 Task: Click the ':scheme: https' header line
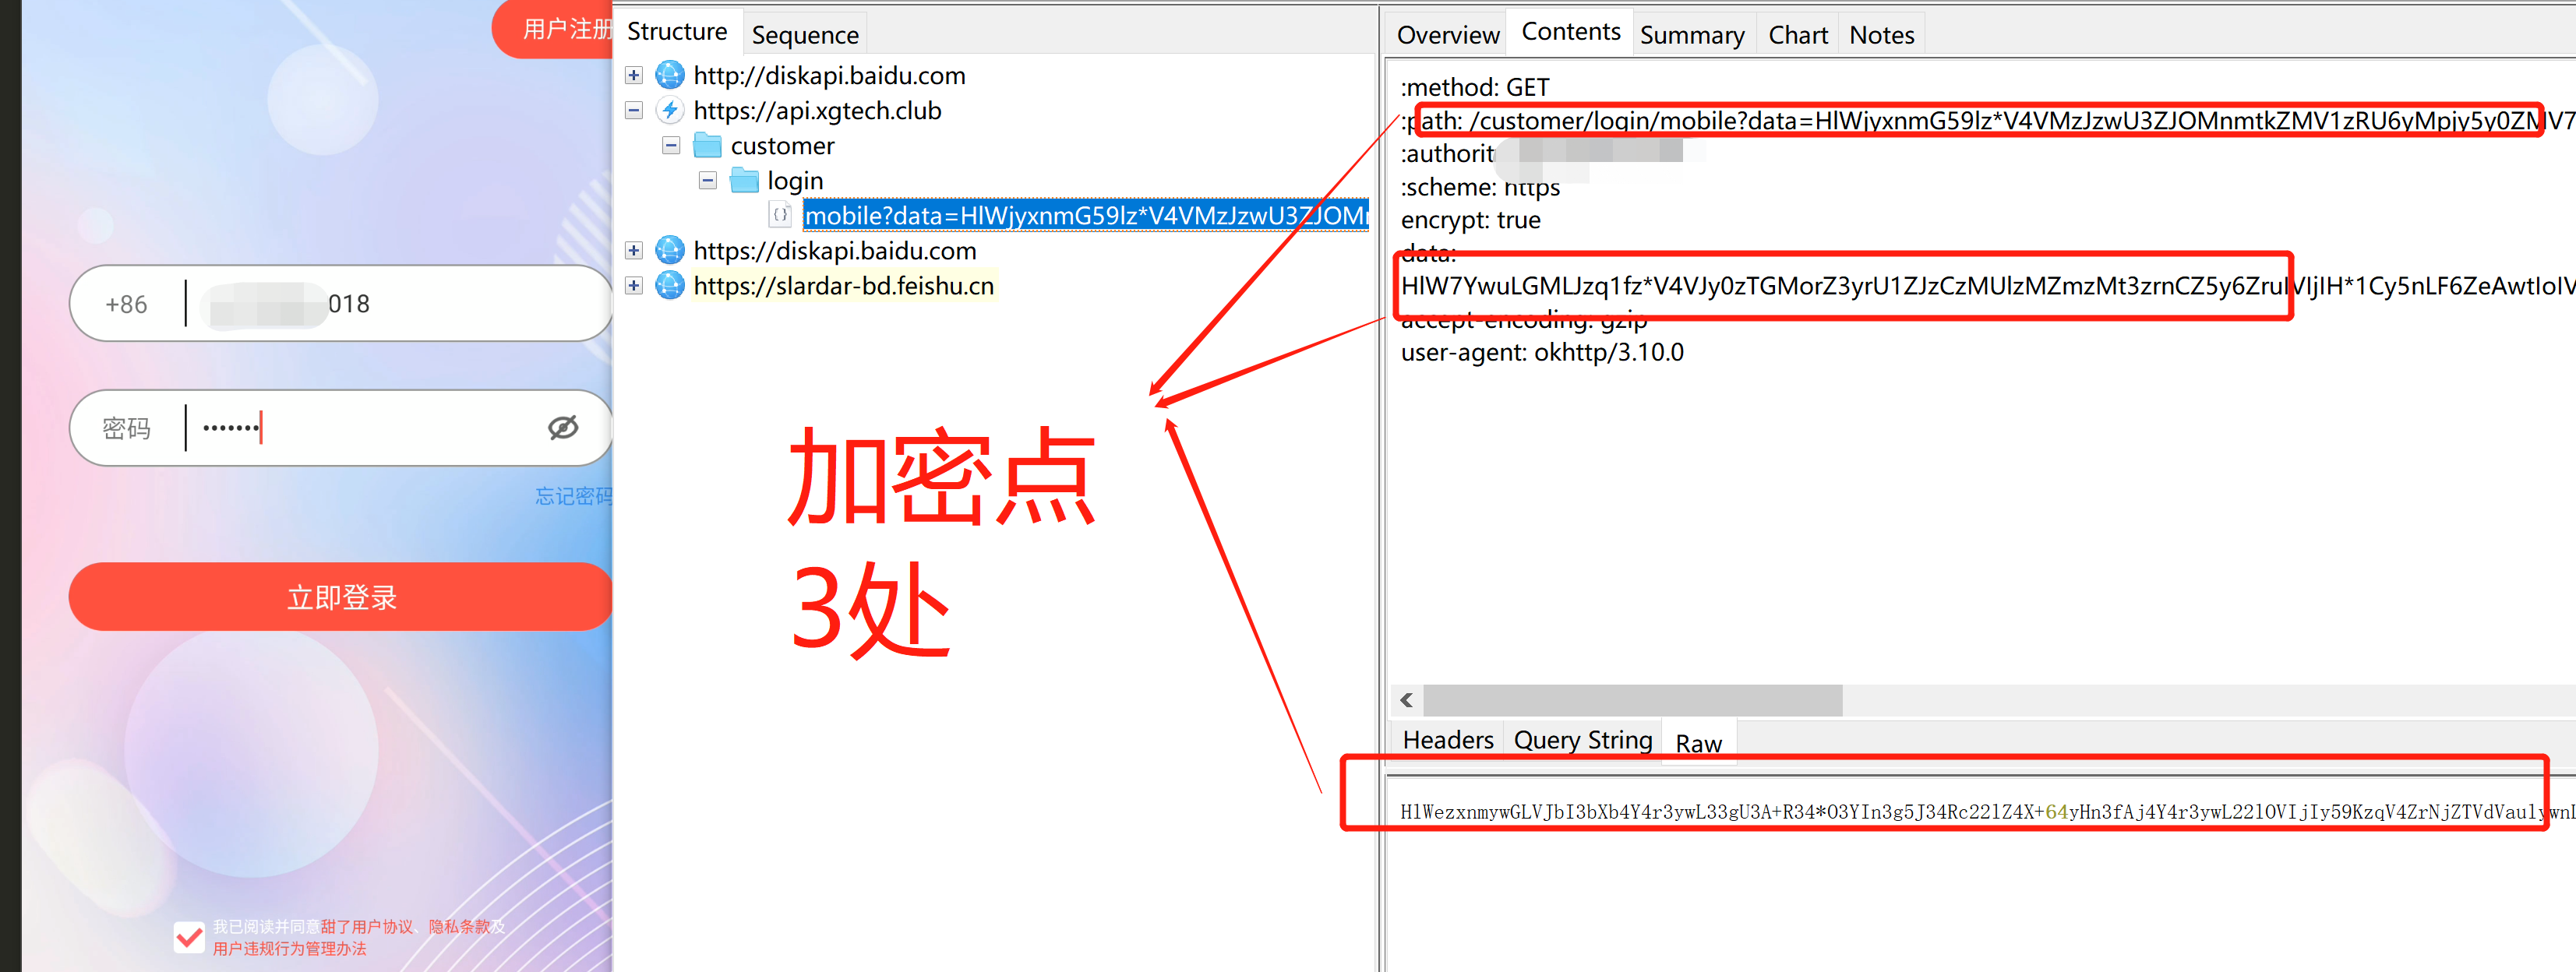tap(1480, 187)
